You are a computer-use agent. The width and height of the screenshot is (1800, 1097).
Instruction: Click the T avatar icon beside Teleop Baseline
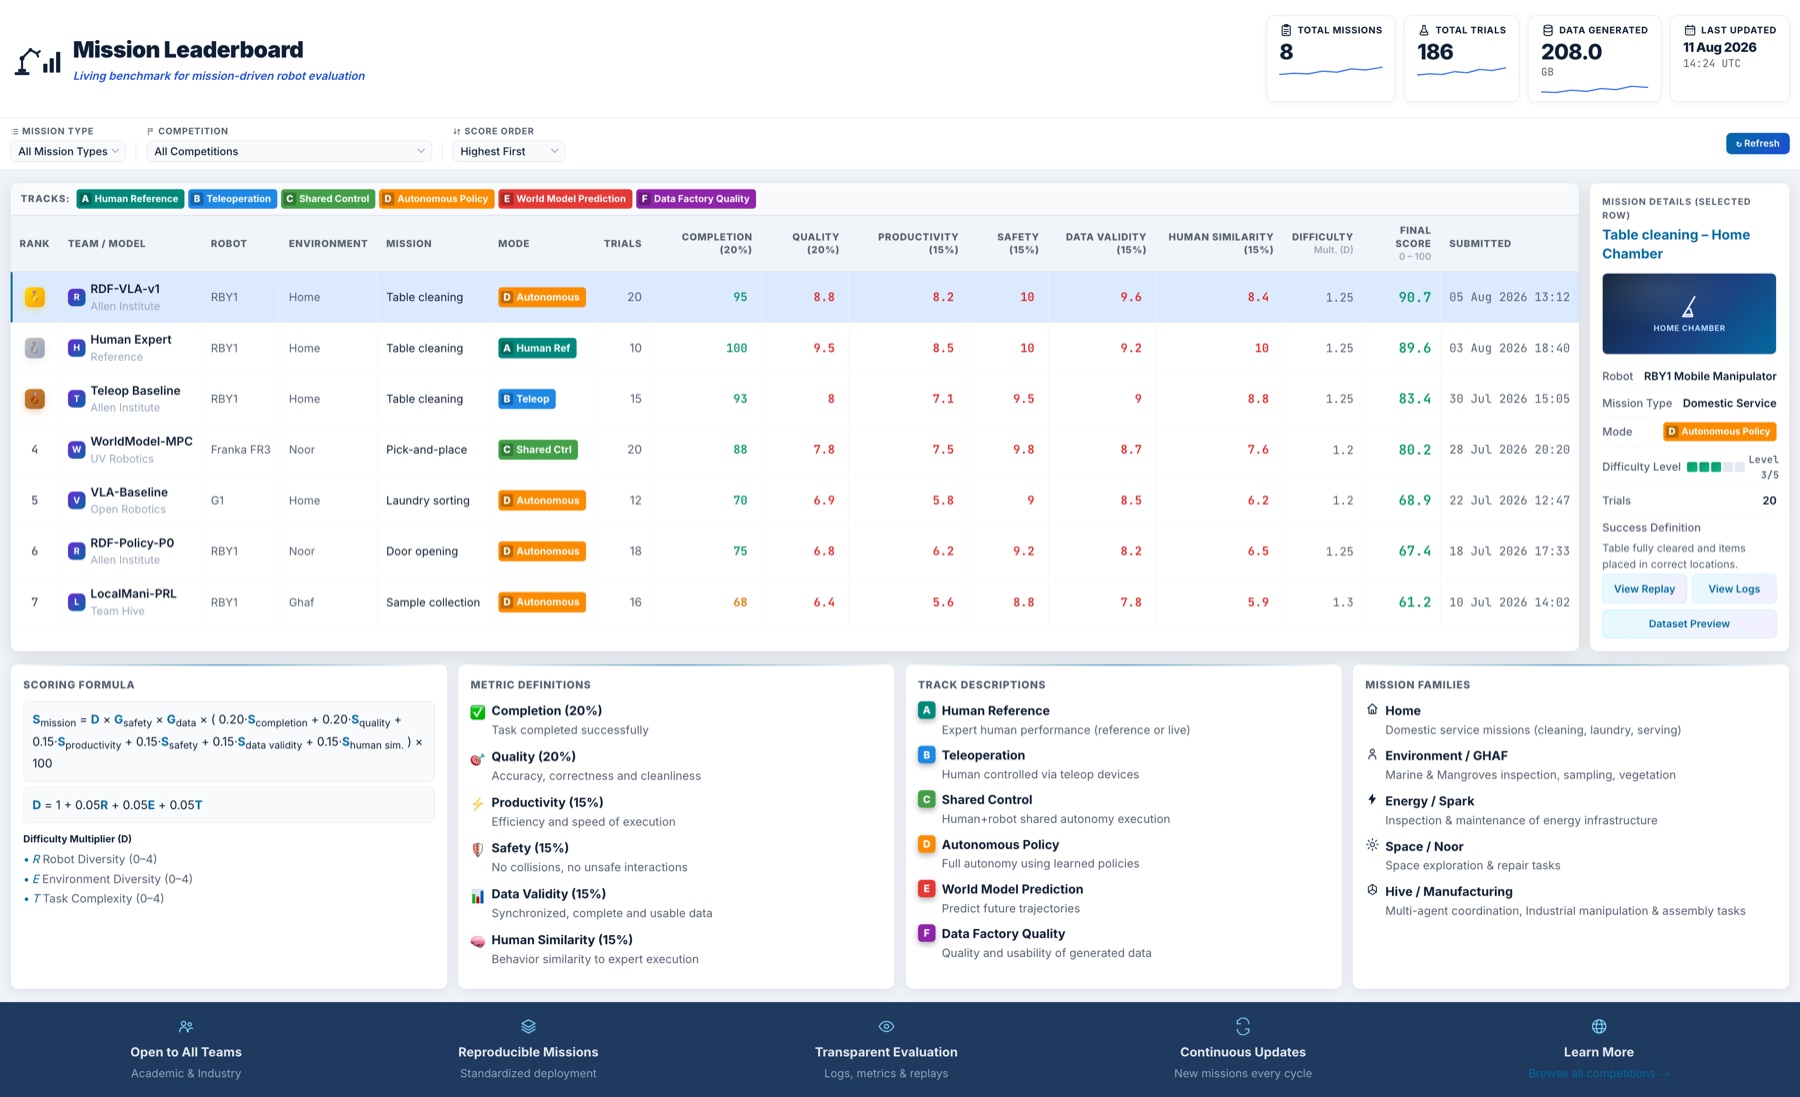[76, 399]
